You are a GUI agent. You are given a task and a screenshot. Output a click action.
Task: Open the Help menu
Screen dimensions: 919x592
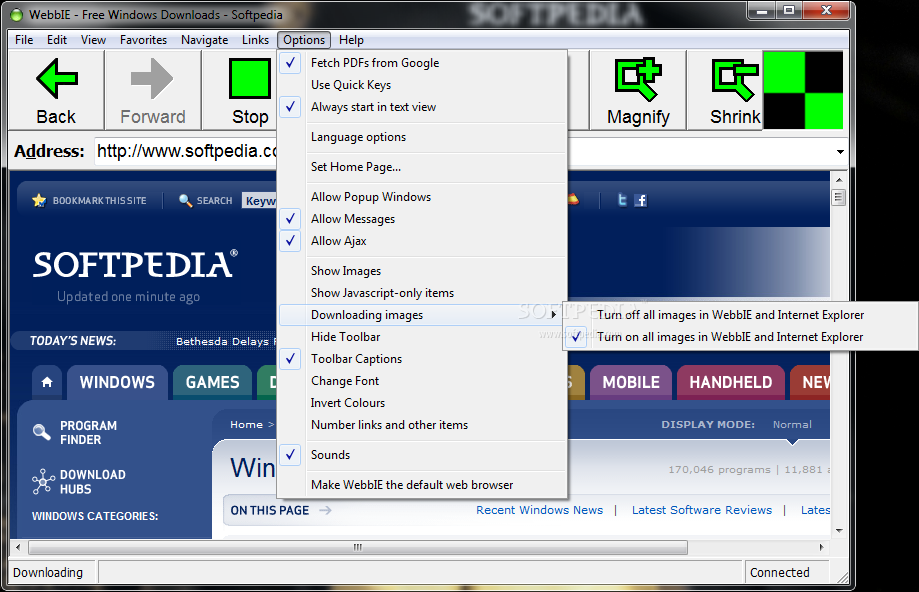[x=351, y=40]
